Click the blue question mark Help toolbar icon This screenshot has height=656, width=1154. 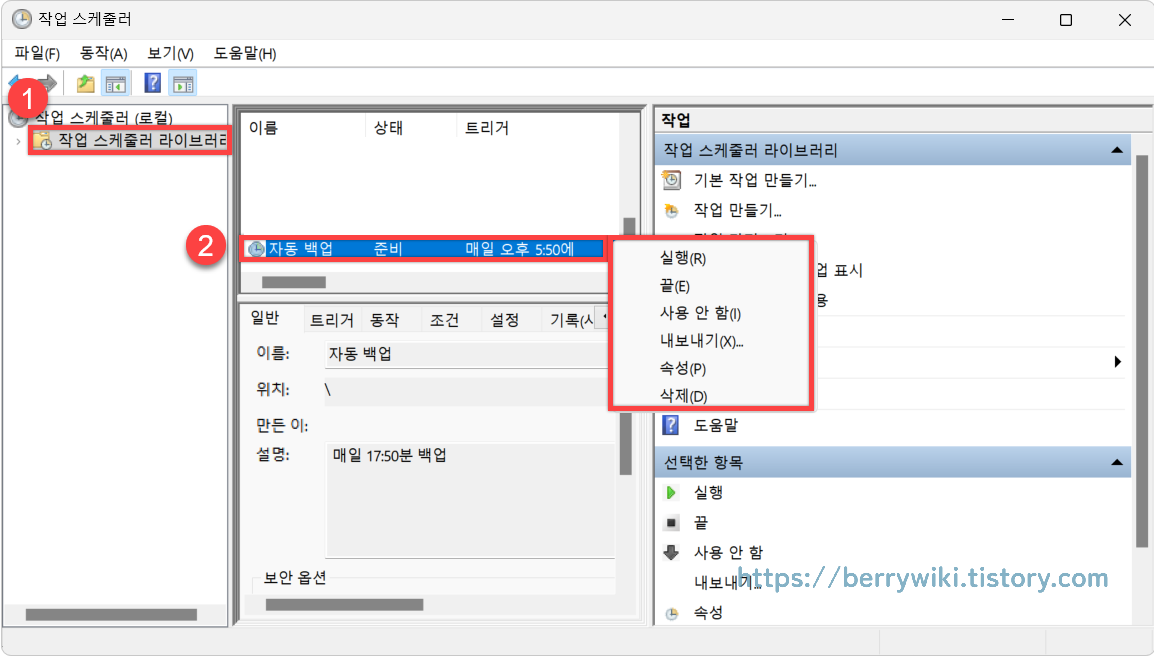click(x=151, y=82)
